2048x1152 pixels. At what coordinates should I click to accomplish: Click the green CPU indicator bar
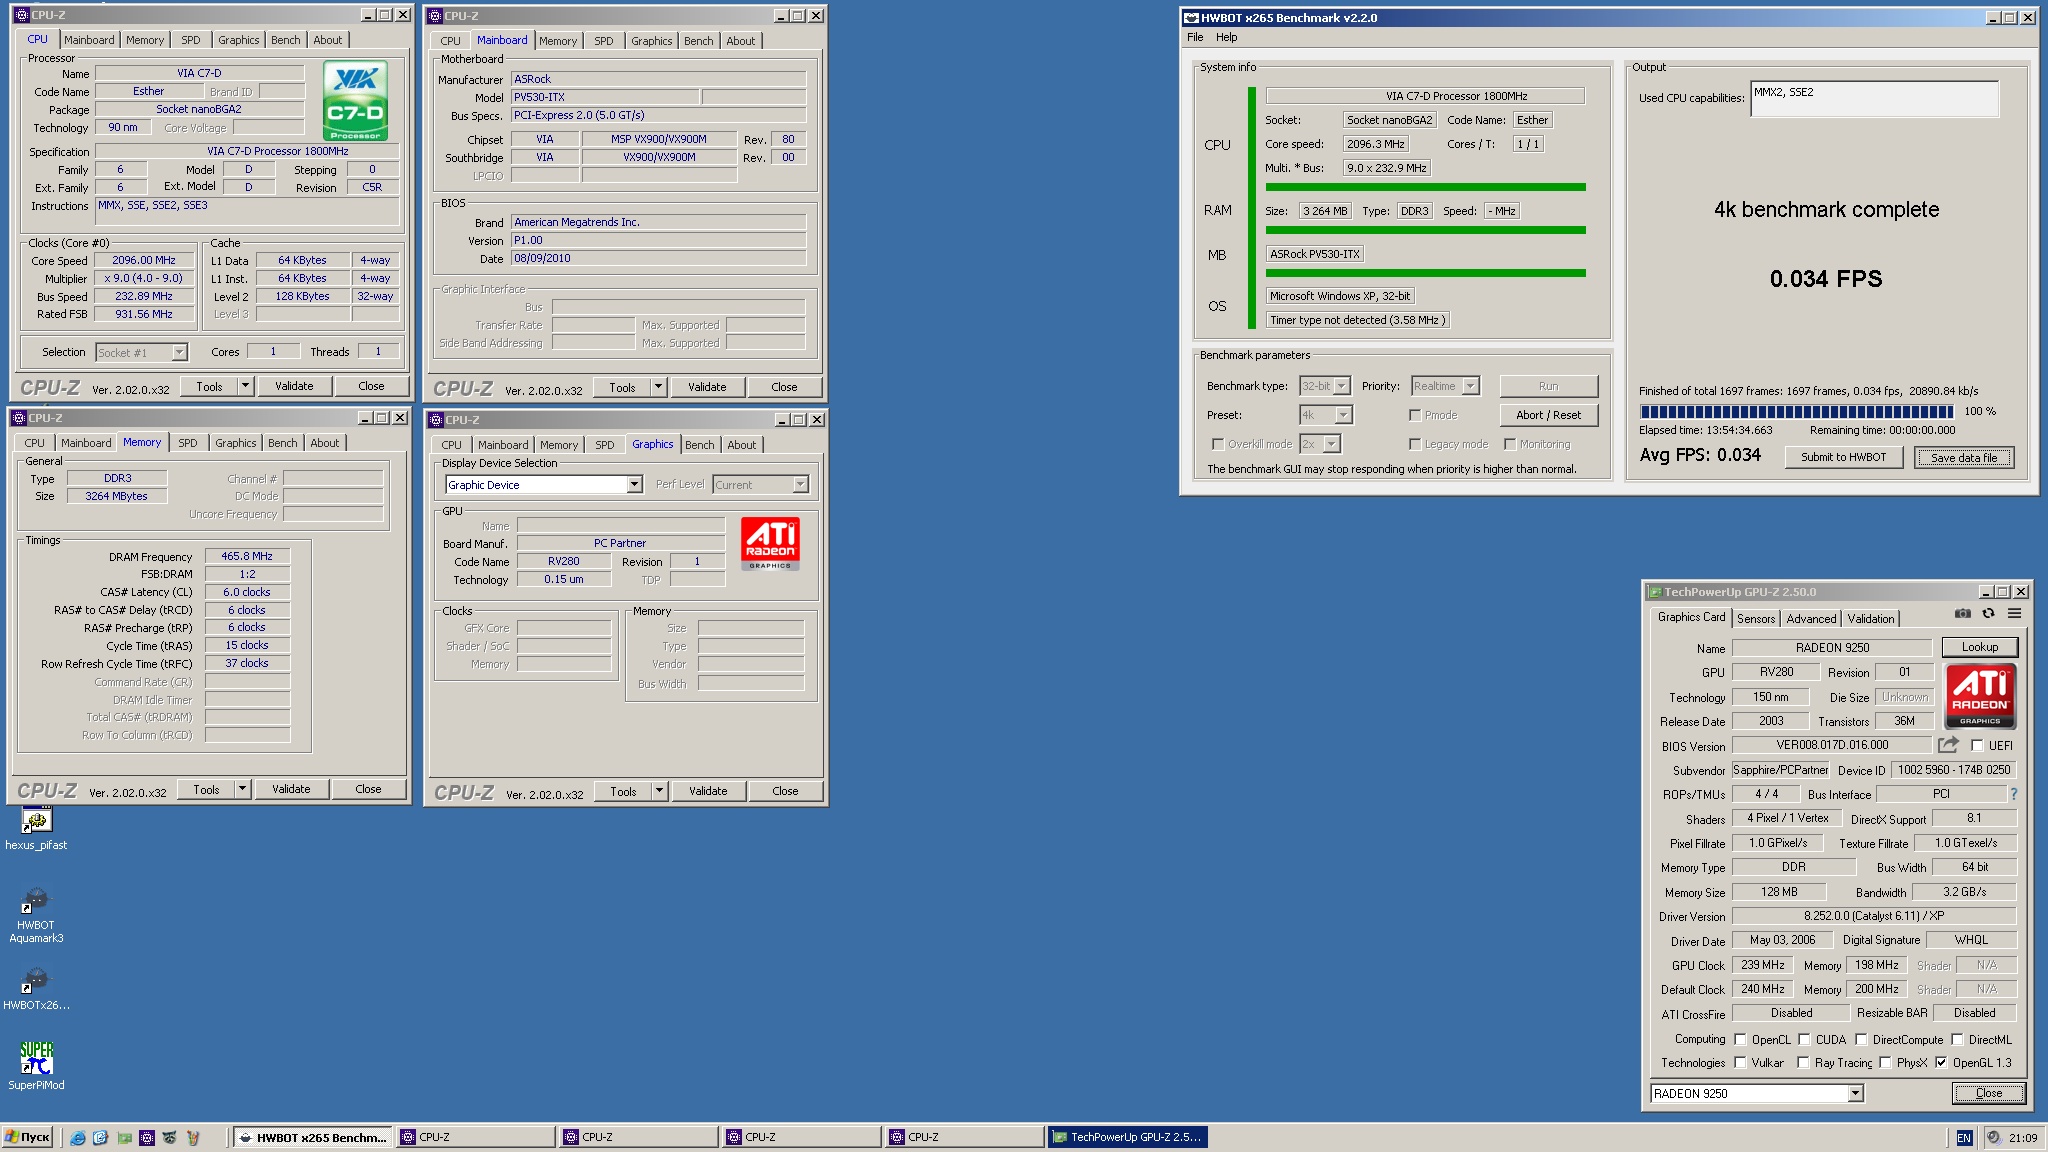1425,187
